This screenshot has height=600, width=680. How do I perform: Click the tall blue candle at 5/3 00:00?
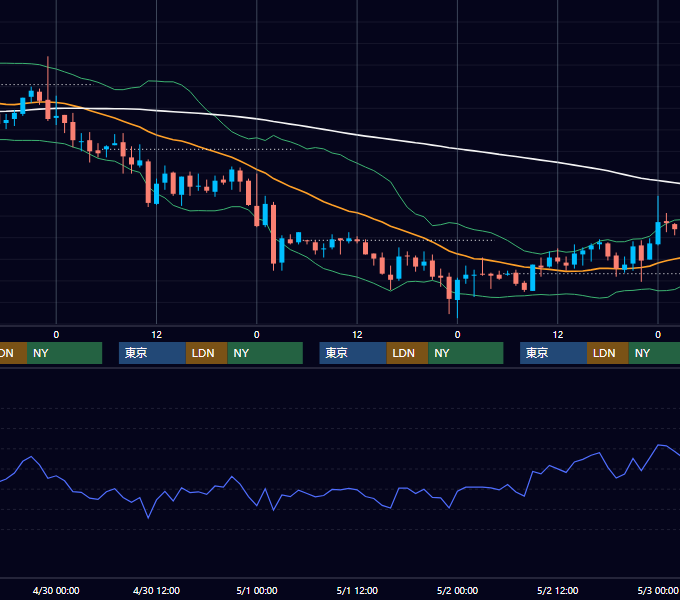(x=658, y=233)
